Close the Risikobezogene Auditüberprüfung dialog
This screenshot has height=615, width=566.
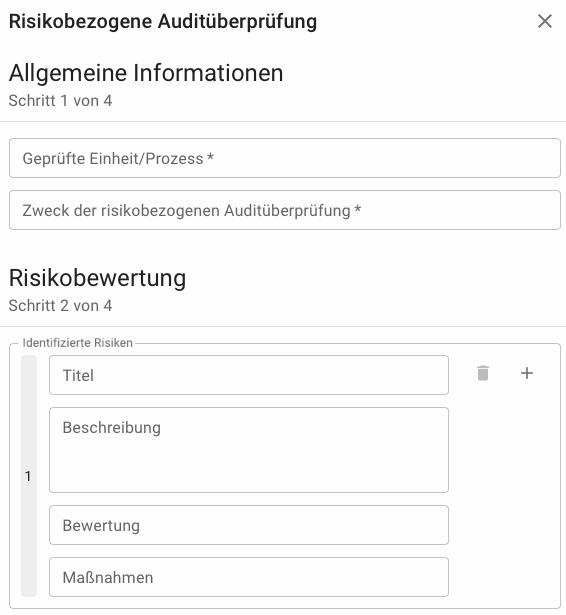click(x=545, y=21)
